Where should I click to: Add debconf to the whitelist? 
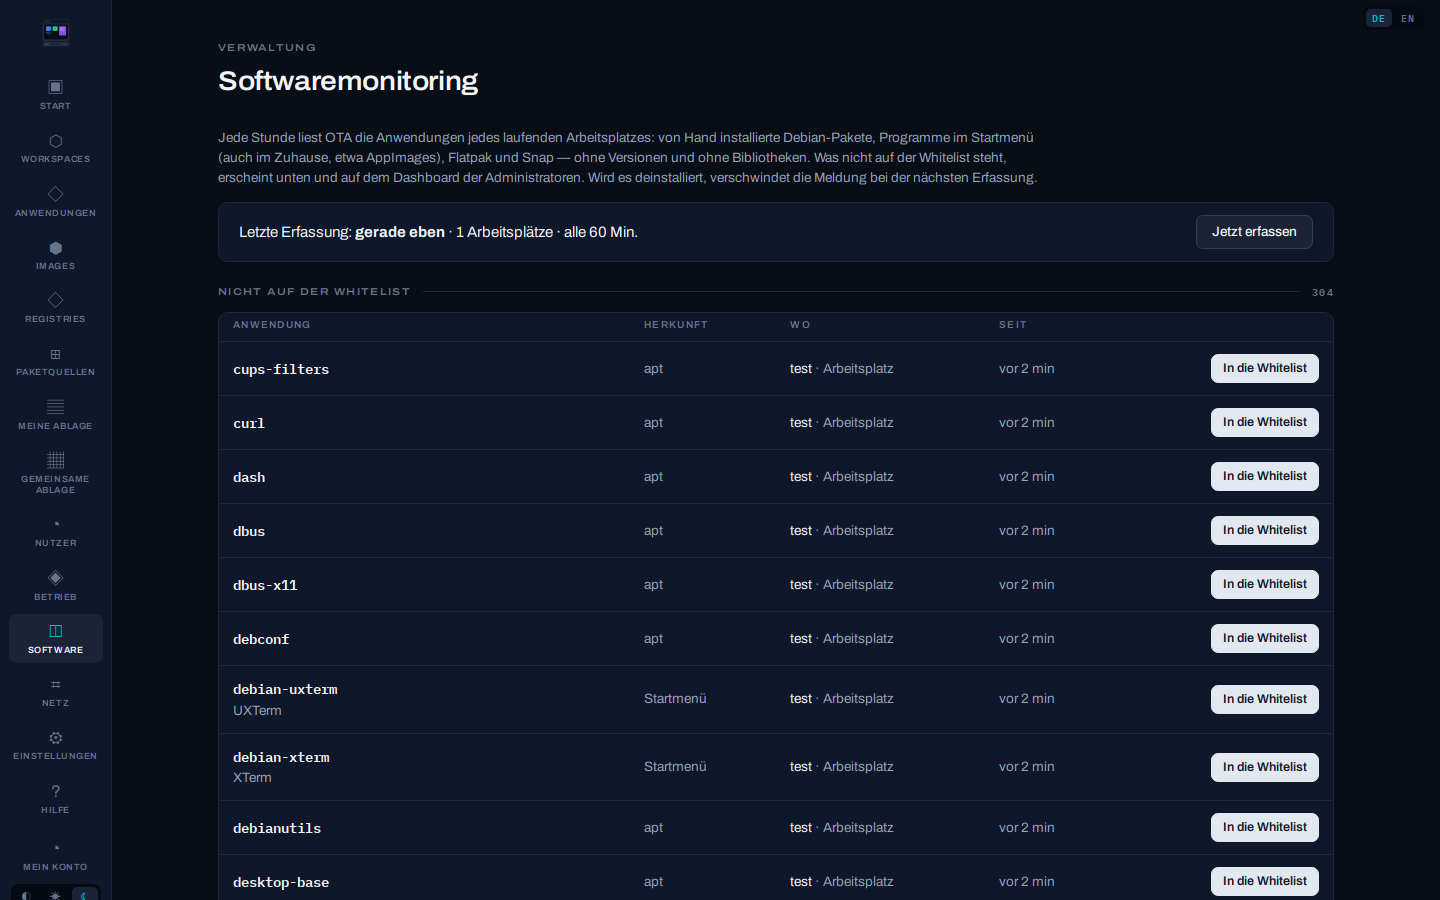(x=1265, y=638)
